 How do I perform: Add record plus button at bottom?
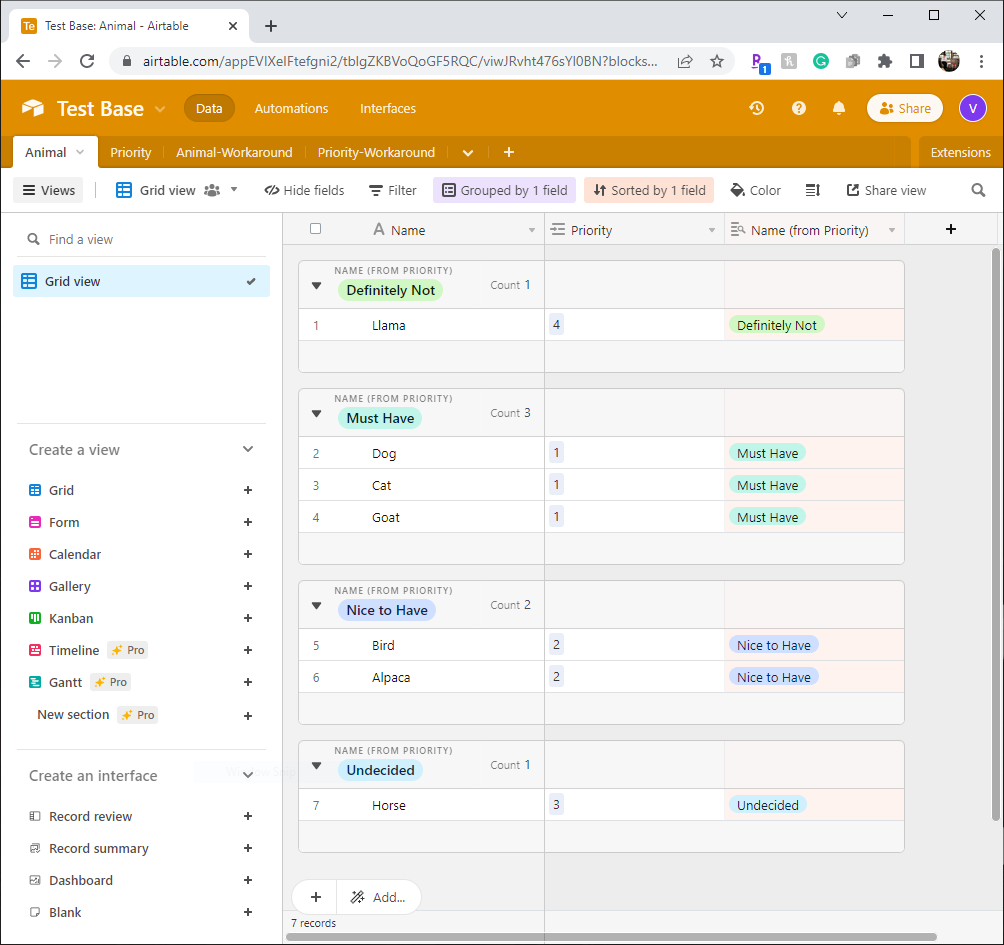[x=316, y=897]
